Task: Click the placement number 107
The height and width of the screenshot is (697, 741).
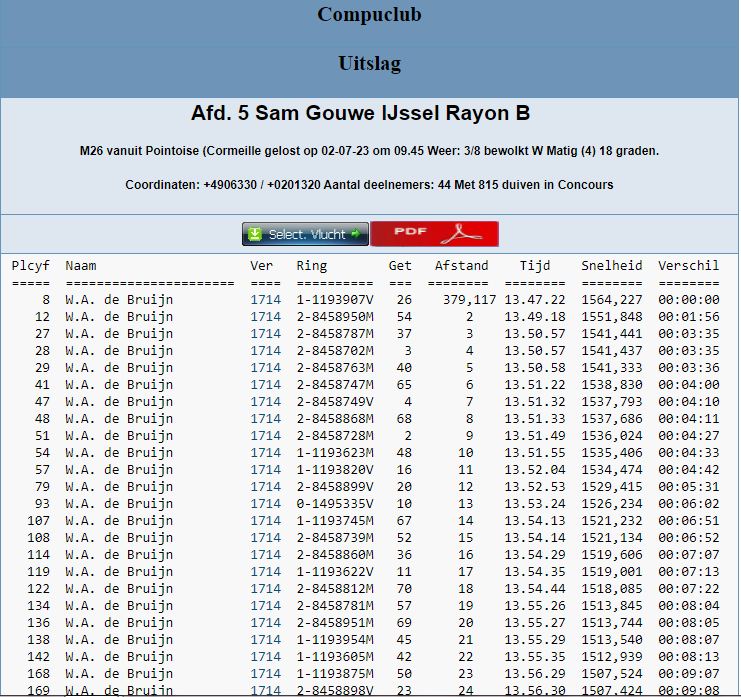Action: coord(38,521)
